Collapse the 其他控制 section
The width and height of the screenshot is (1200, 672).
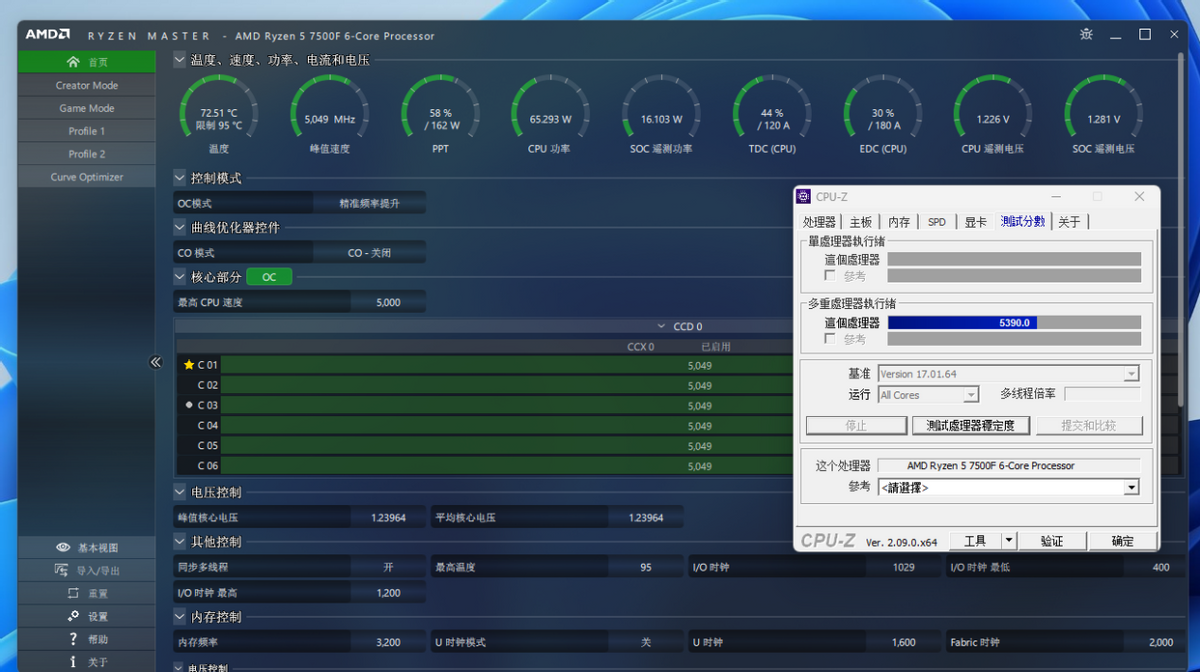(x=180, y=542)
